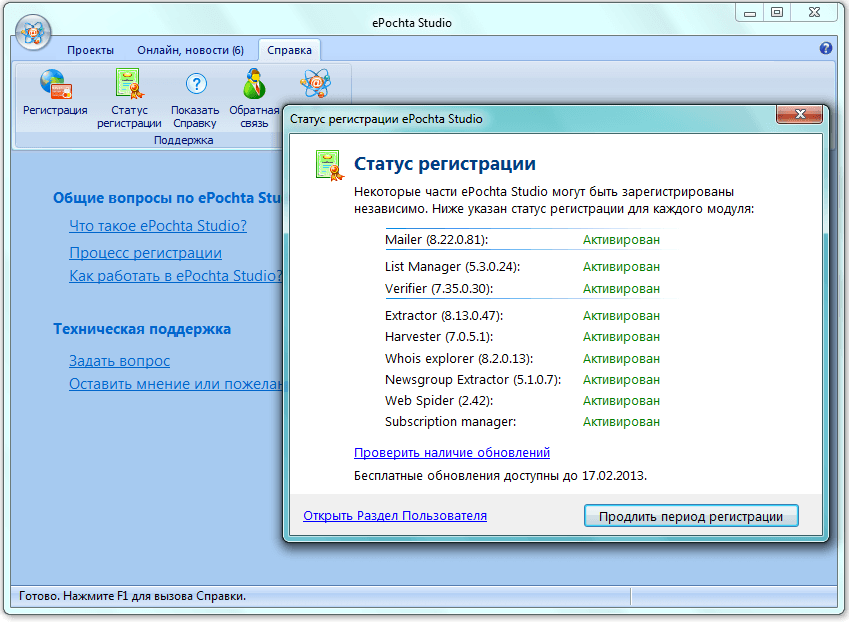Click the Бесплатные обновления доступны date text
The width and height of the screenshot is (849, 622).
coord(500,476)
